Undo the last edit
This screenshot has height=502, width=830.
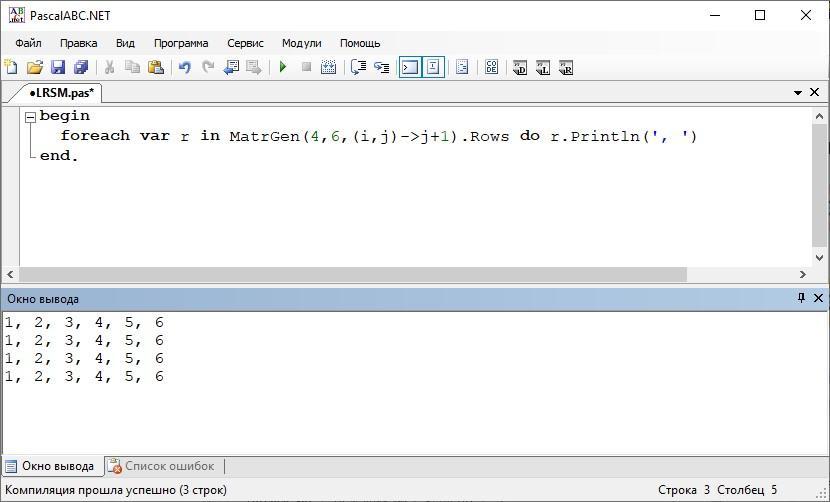[x=184, y=67]
